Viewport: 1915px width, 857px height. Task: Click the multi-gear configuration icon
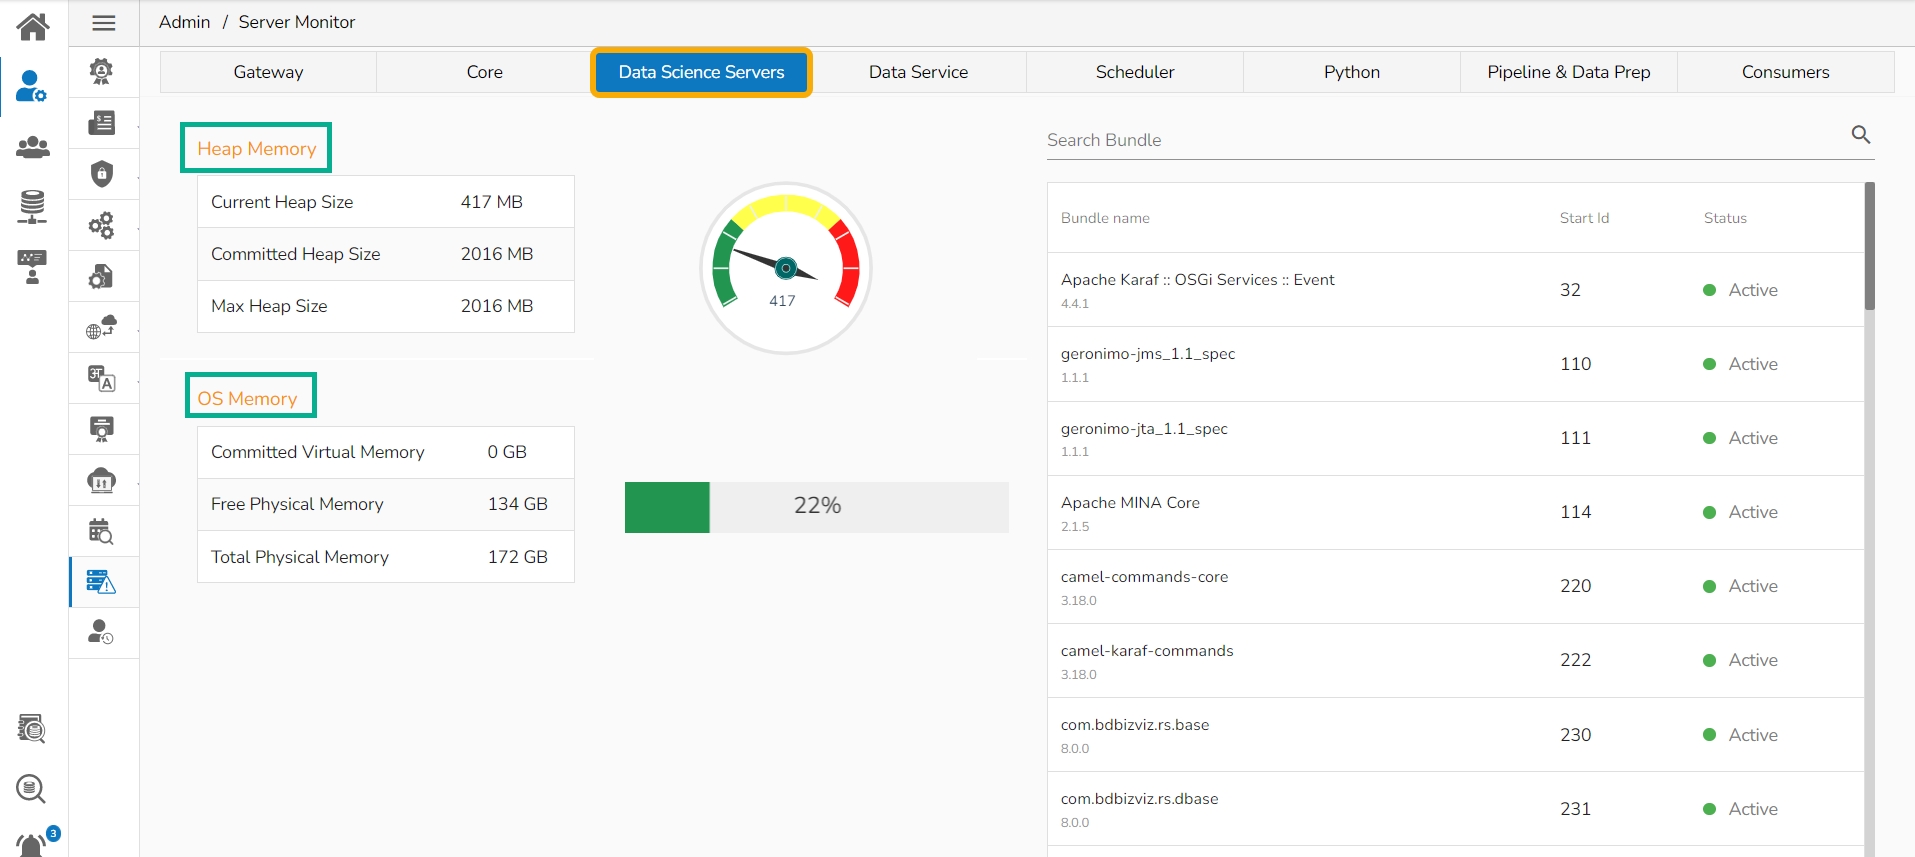[102, 225]
